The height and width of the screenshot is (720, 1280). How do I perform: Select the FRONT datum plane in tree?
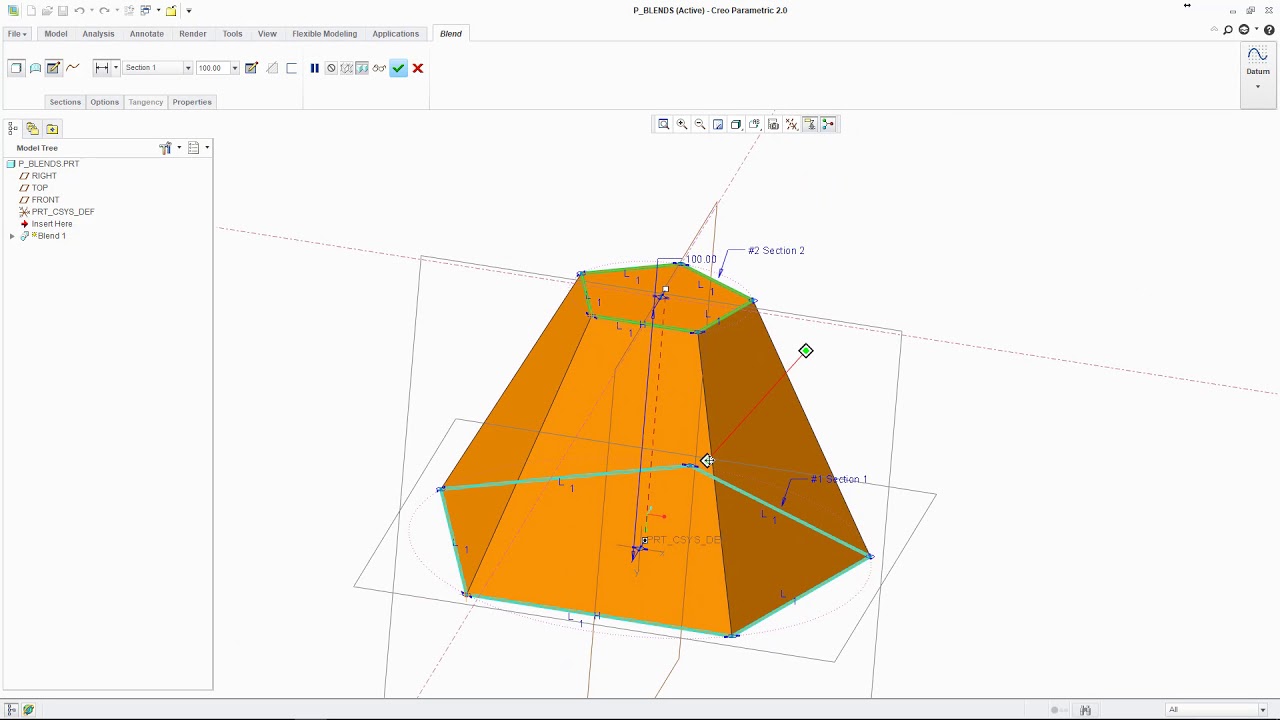tap(45, 200)
